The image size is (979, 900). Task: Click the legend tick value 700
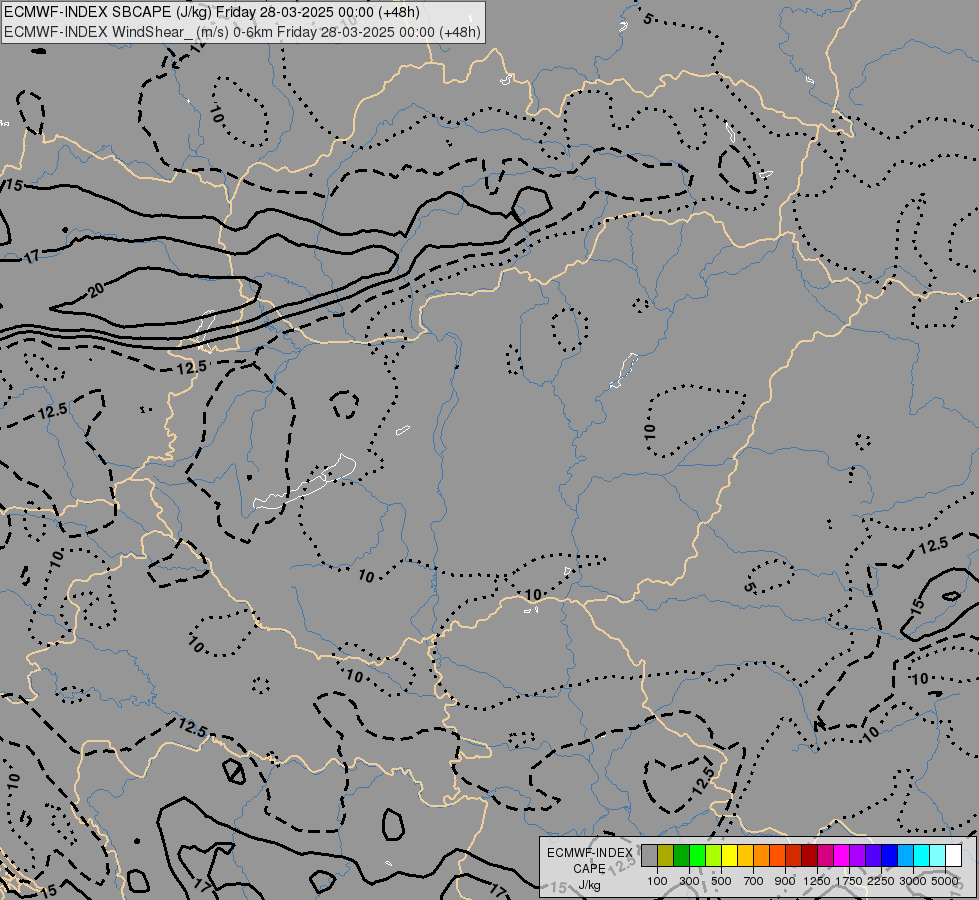(x=754, y=881)
